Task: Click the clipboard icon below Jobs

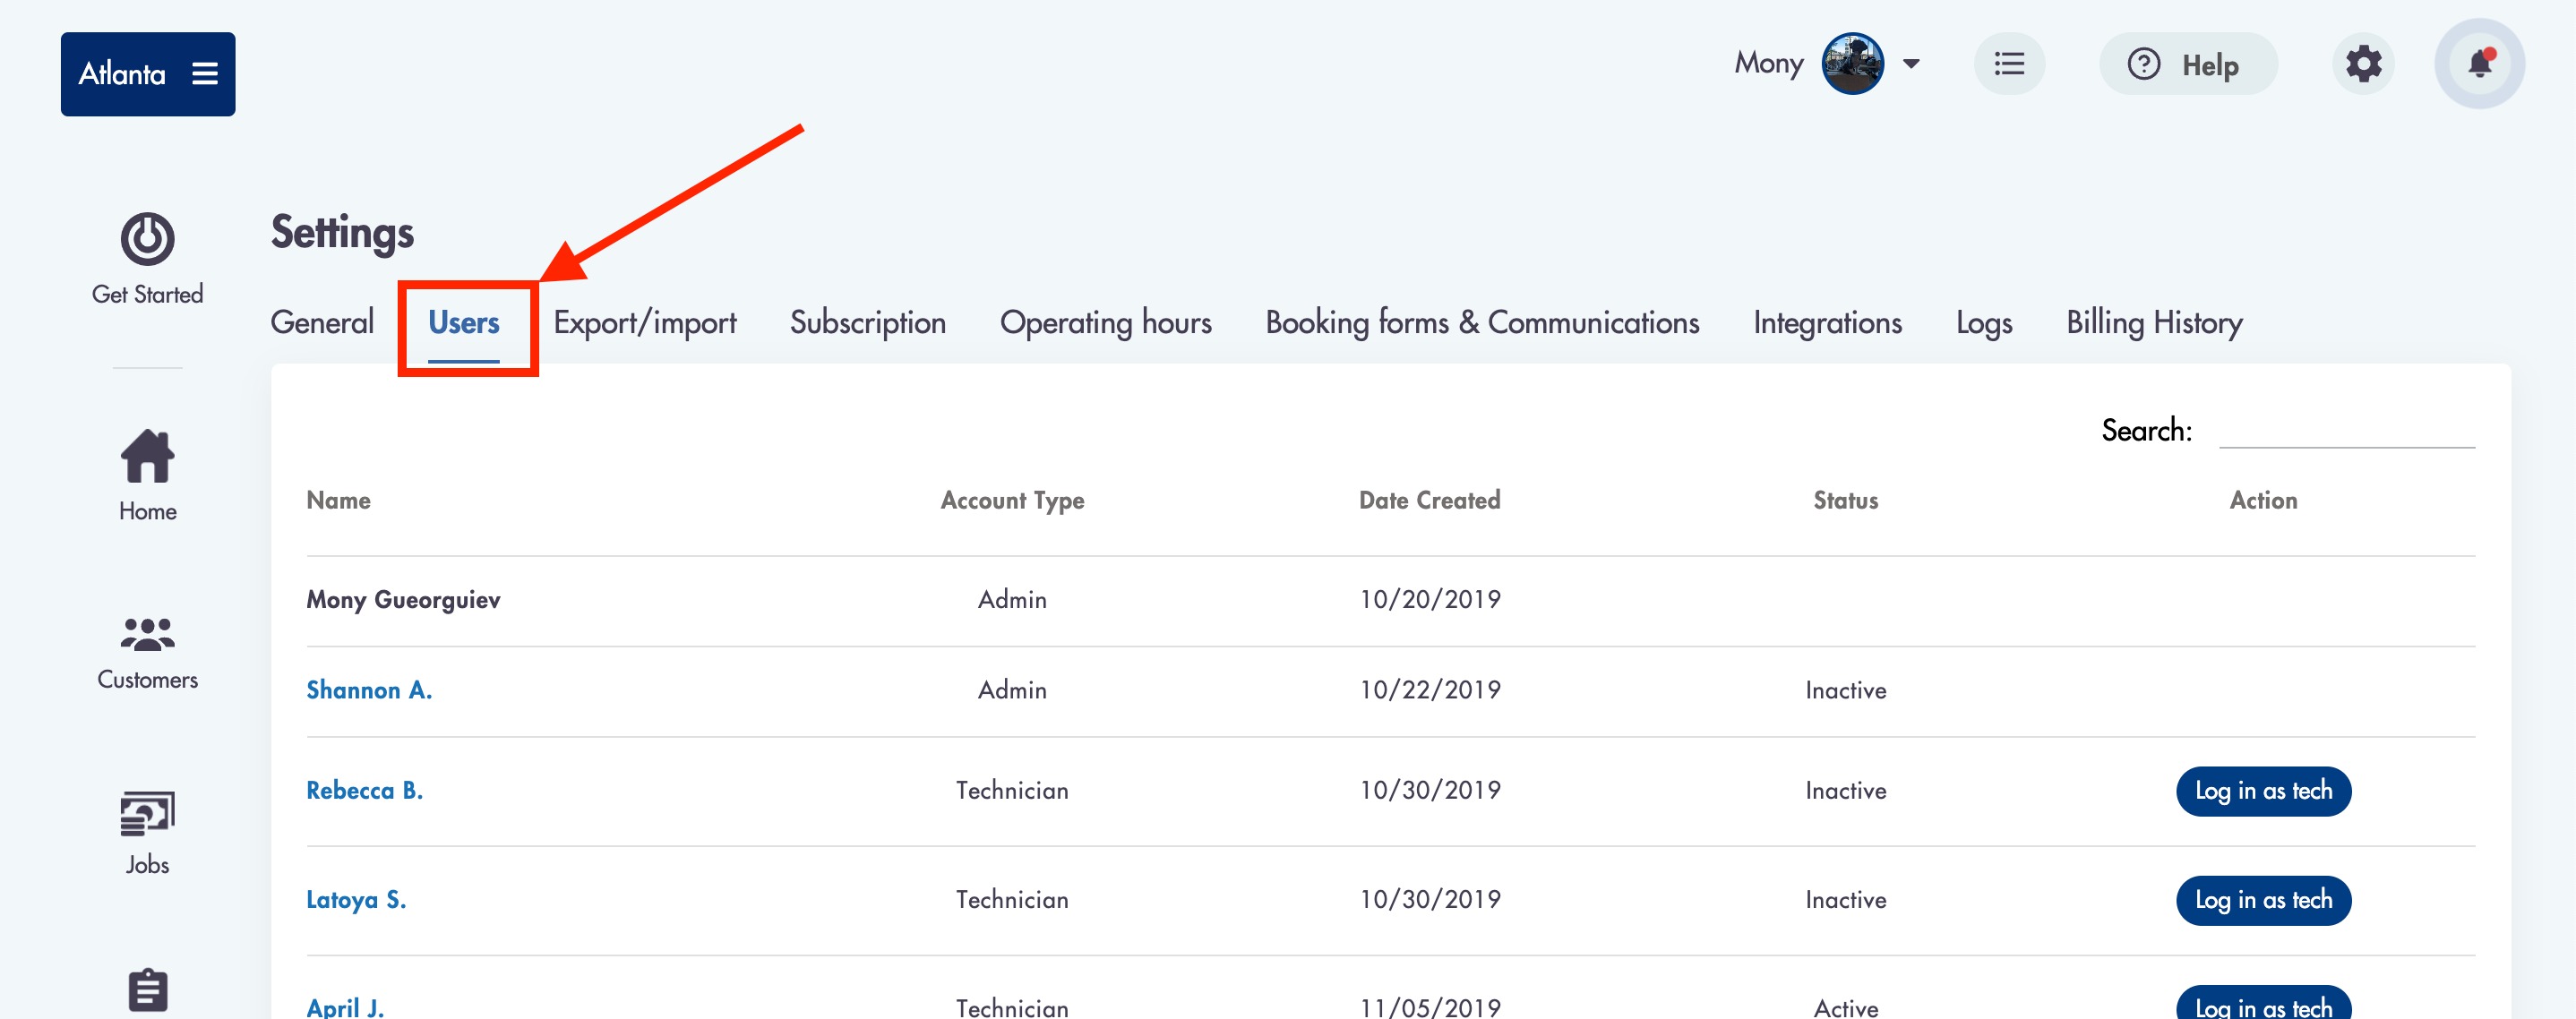Action: click(148, 990)
